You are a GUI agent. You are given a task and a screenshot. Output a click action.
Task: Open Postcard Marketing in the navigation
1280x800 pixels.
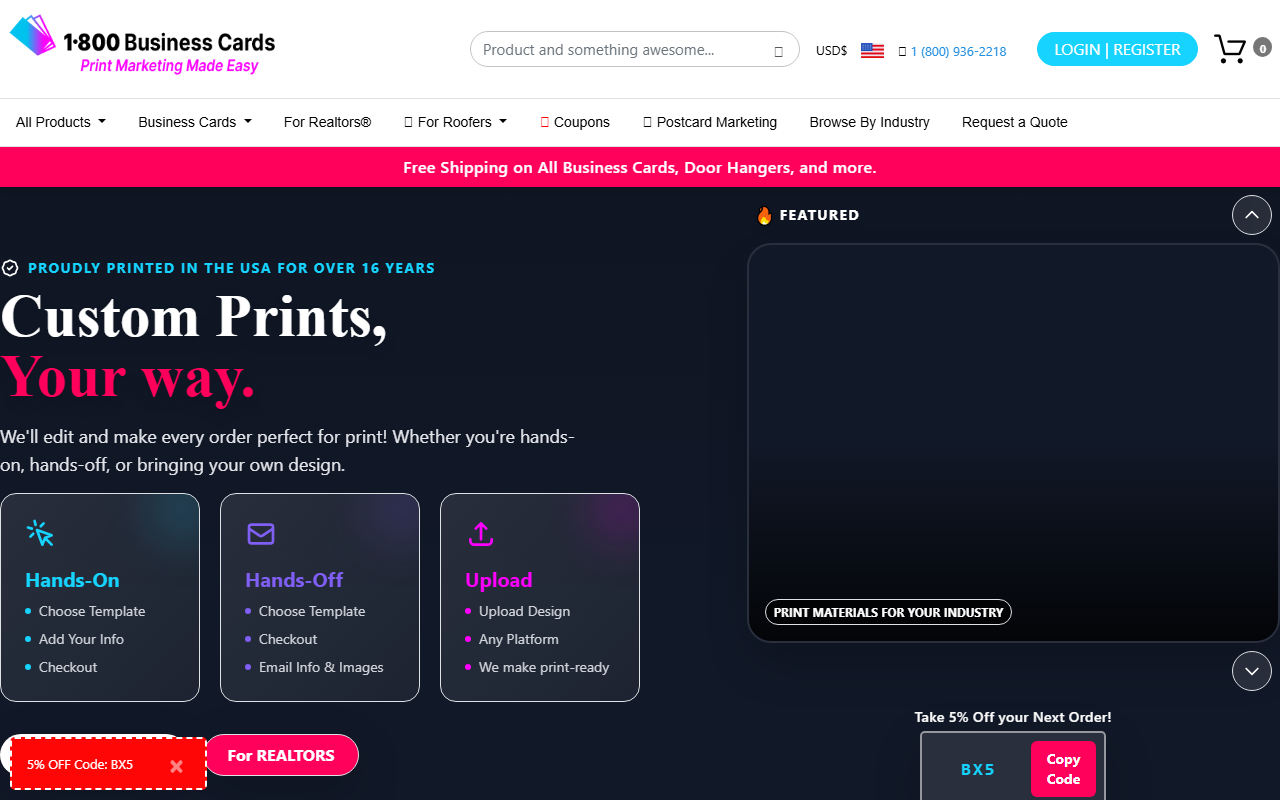(710, 122)
